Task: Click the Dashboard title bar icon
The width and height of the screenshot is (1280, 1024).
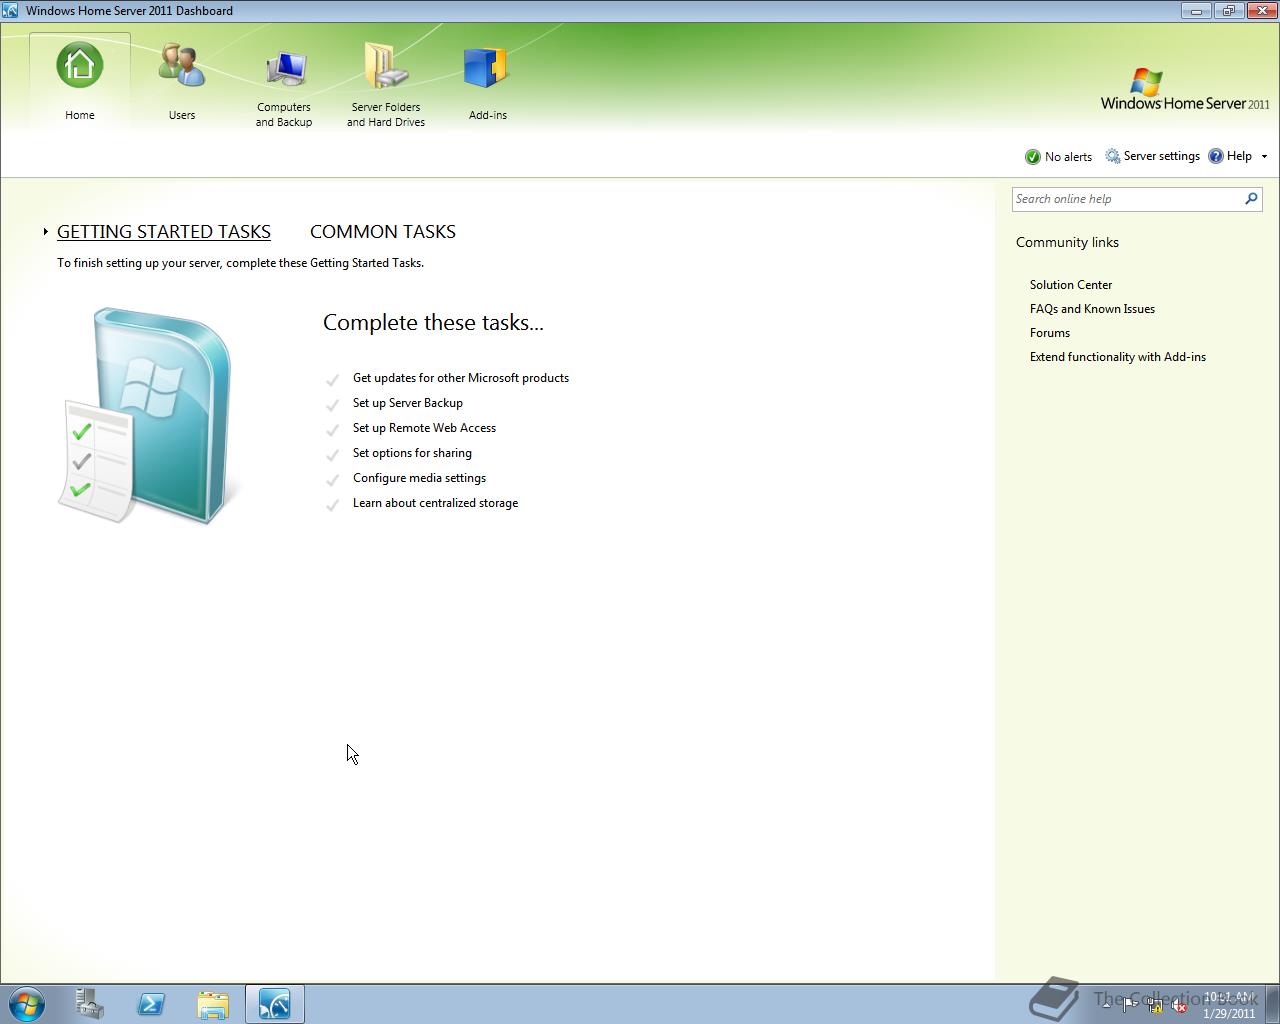Action: click(x=10, y=11)
